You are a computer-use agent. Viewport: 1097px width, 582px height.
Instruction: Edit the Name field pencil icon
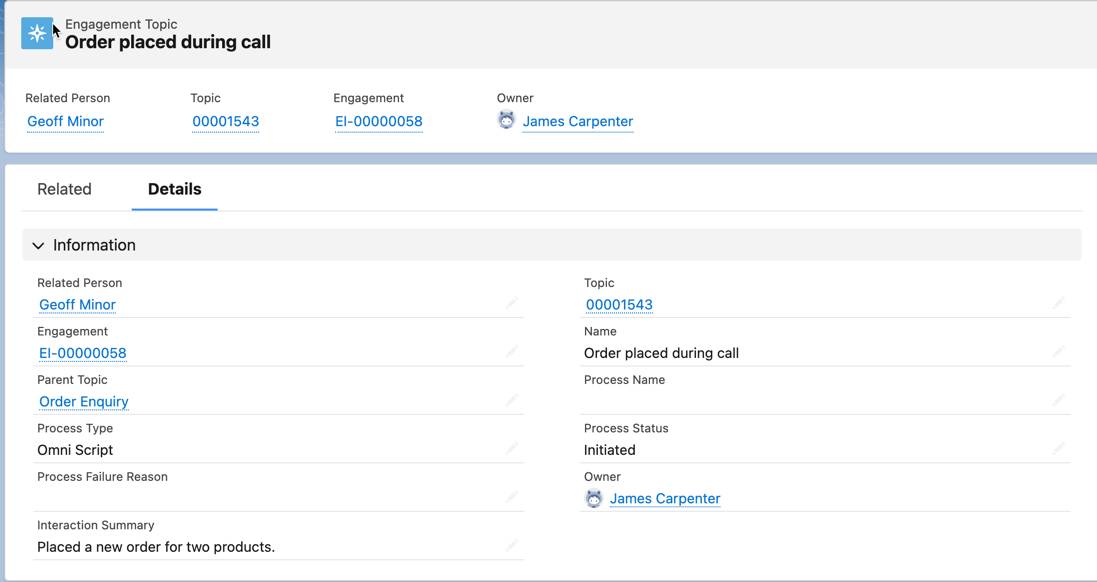[1059, 351]
